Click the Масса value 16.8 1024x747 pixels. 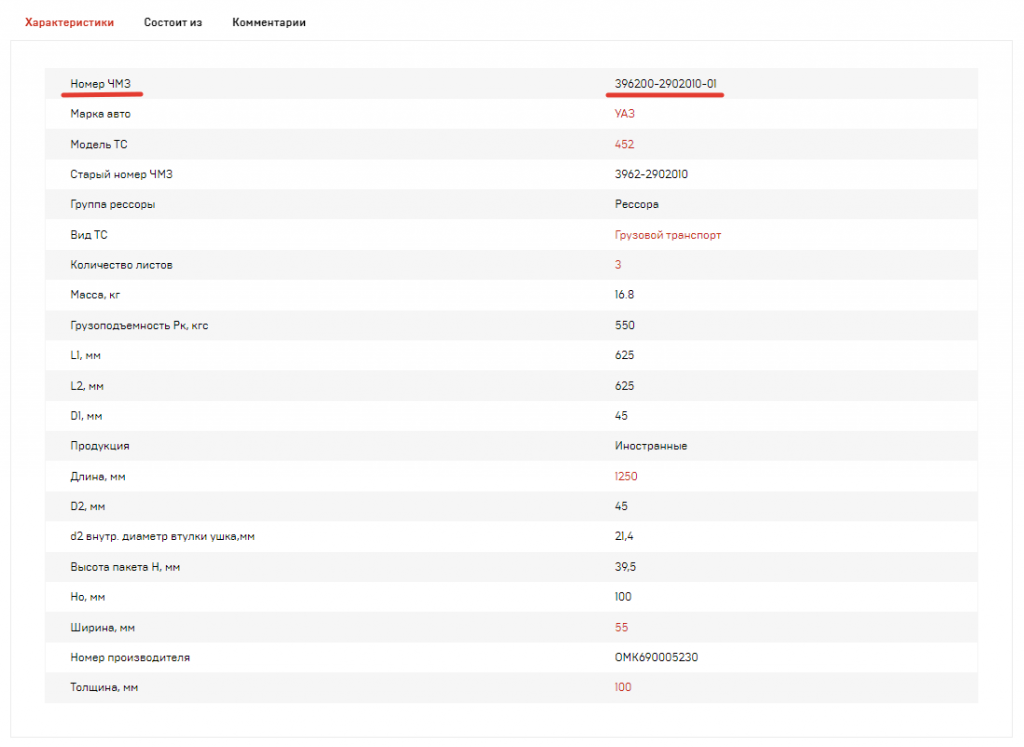[x=624, y=295]
